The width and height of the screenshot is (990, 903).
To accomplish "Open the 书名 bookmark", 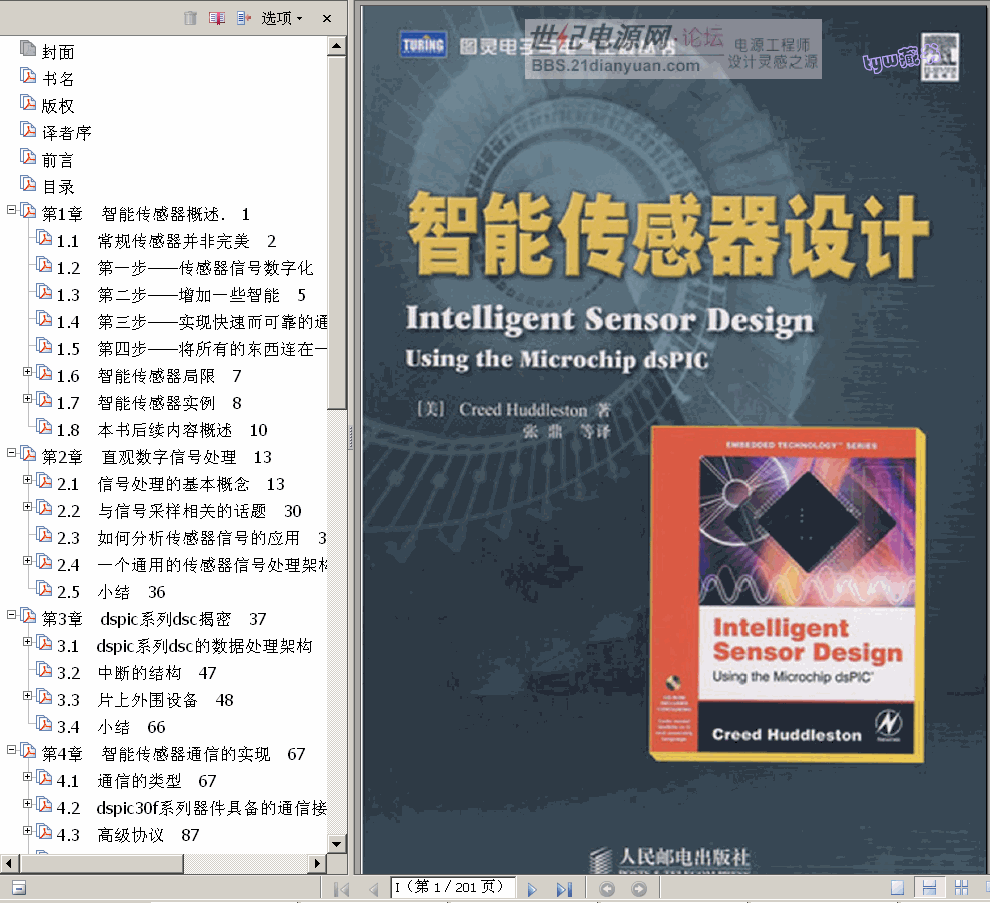I will (58, 79).
